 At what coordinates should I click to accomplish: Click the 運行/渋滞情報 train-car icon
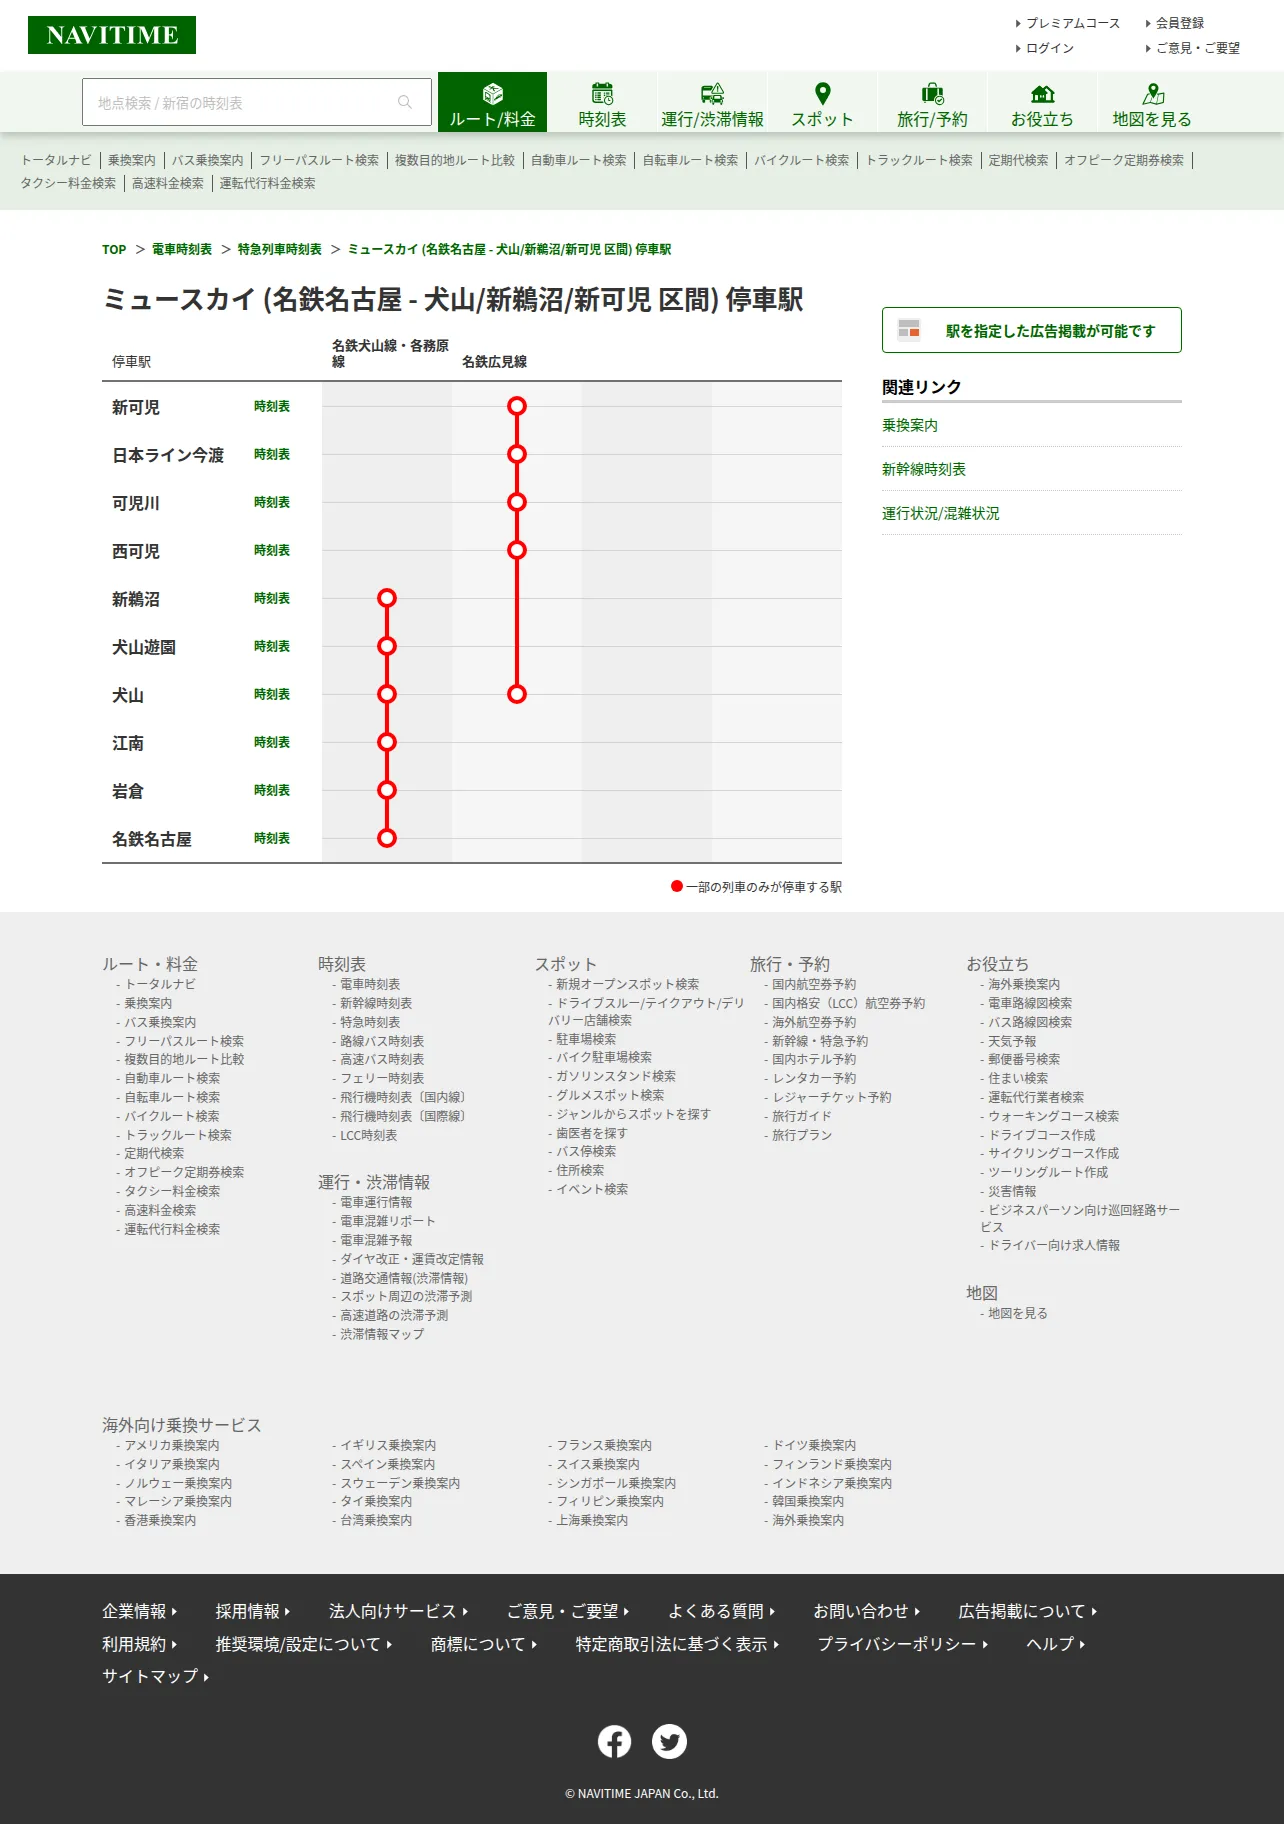[x=712, y=94]
